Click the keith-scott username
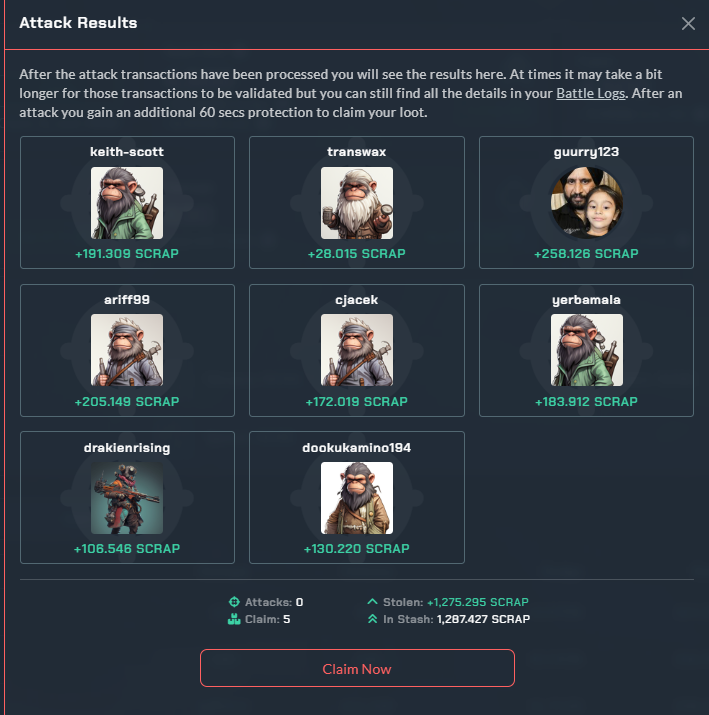Viewport: 709px width, 715px height. tap(127, 152)
